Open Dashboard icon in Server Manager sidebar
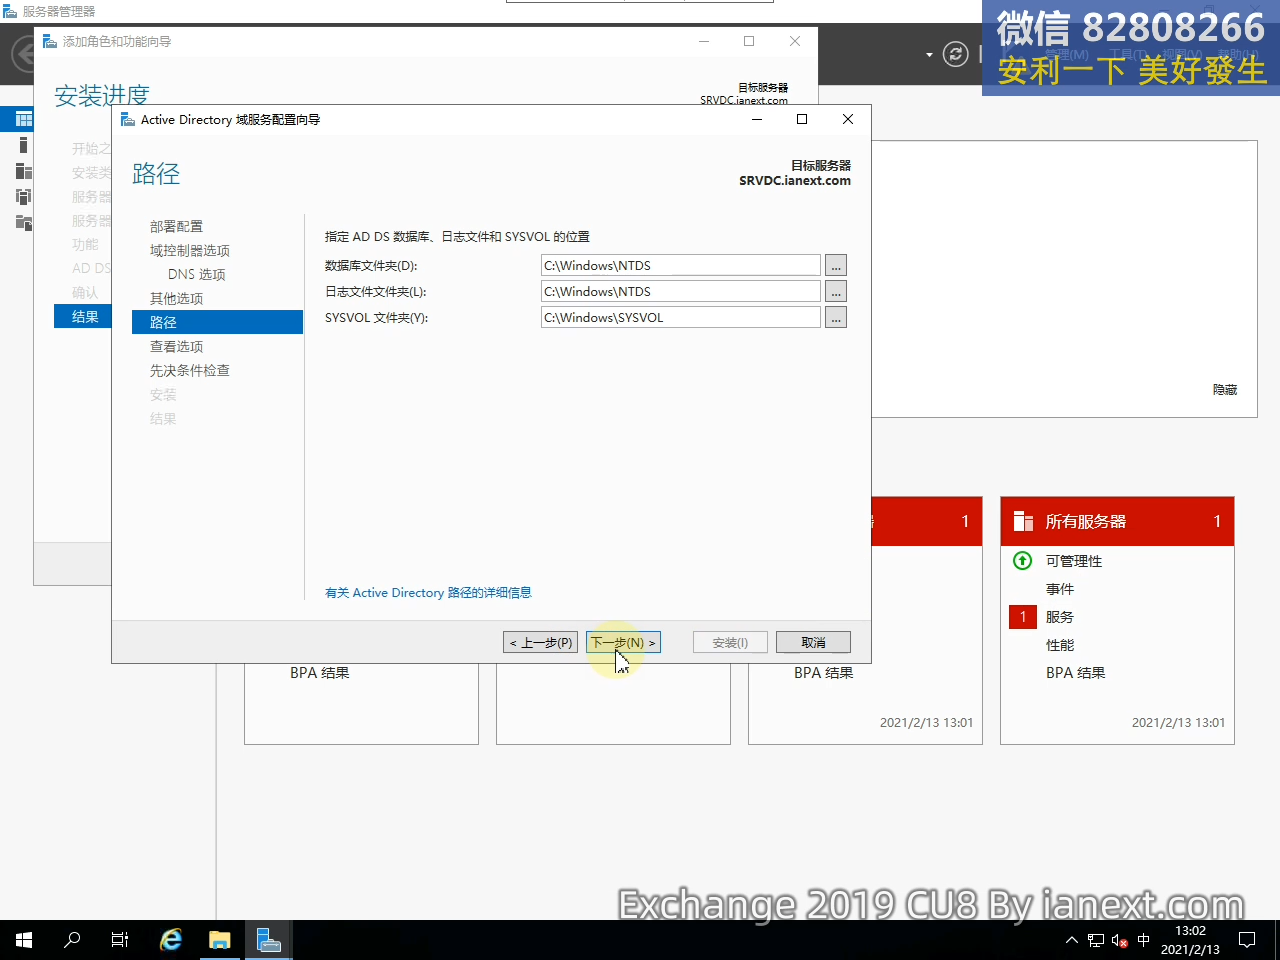The width and height of the screenshot is (1280, 960). pos(23,119)
